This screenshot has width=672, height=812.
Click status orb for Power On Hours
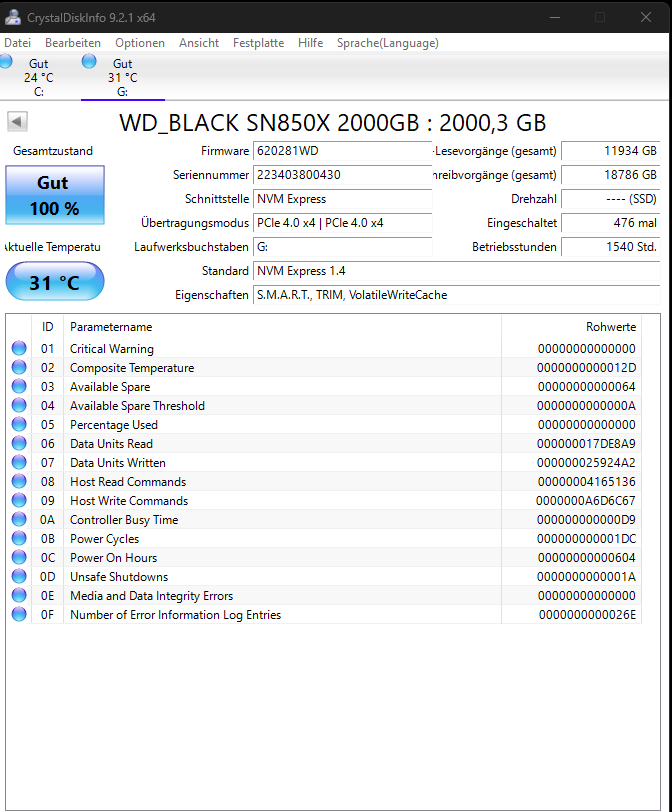19,557
